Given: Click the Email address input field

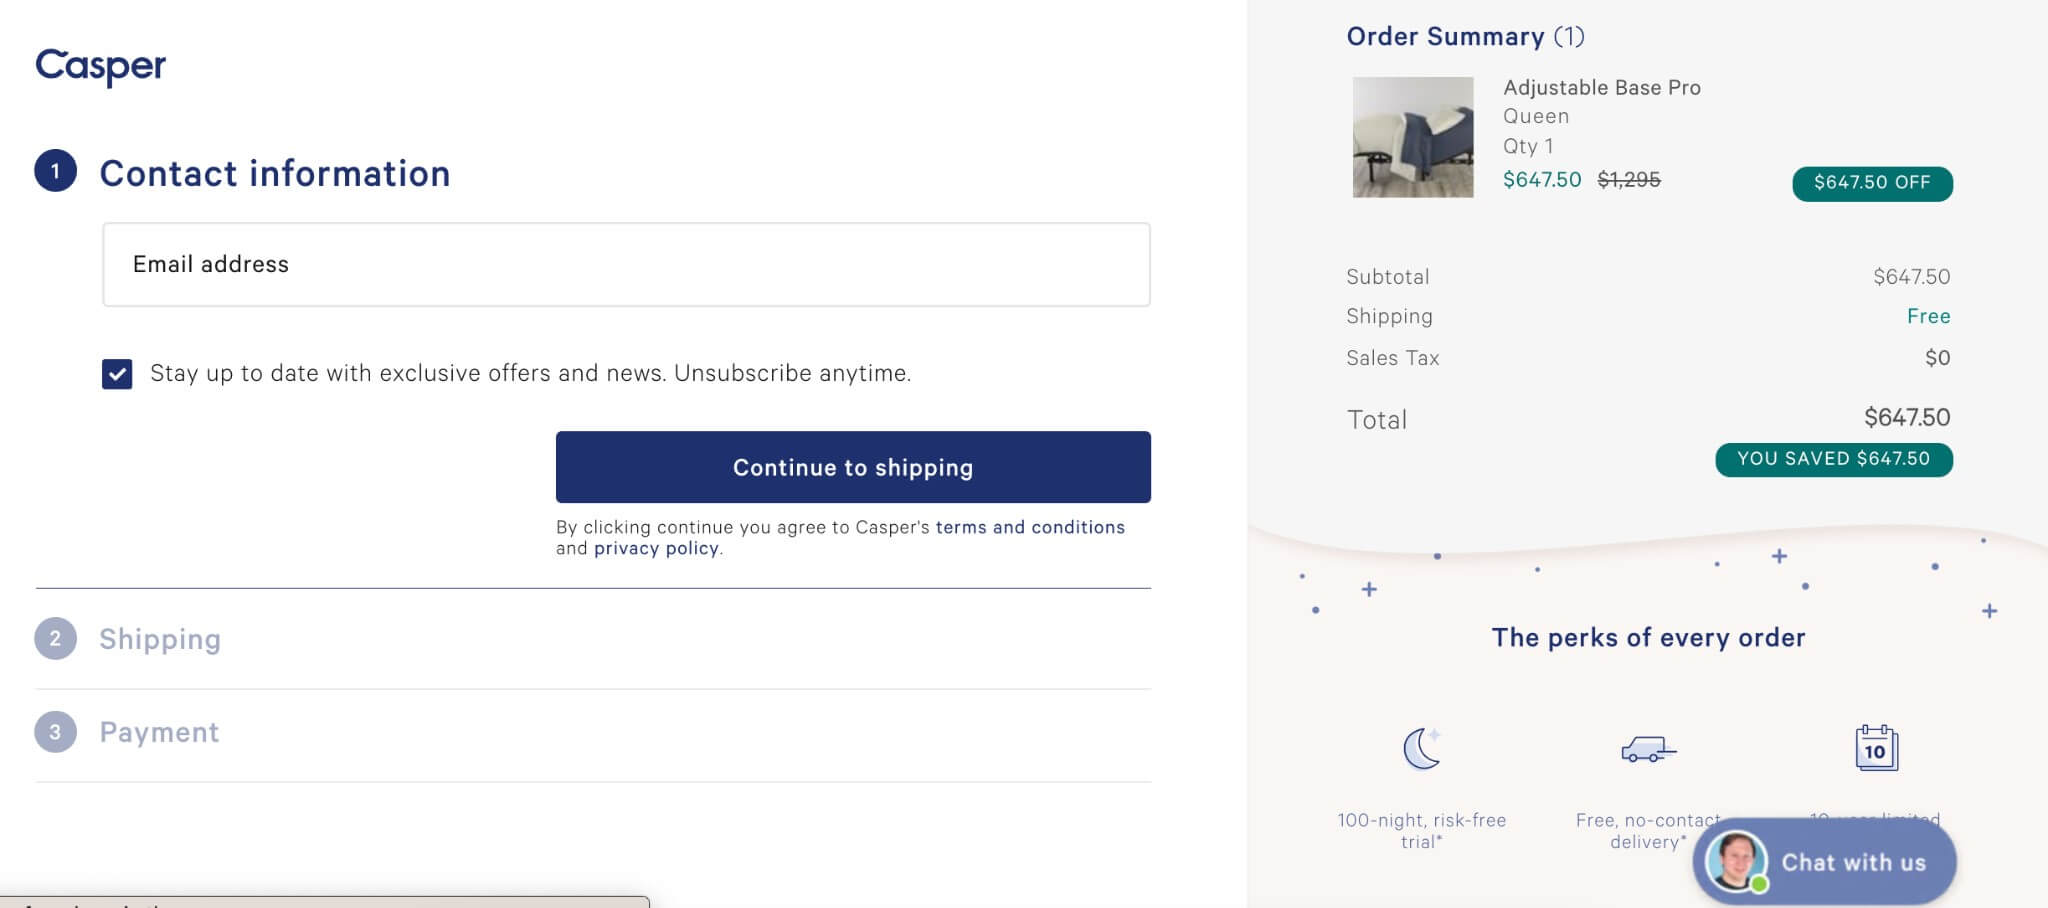Looking at the screenshot, I should tap(626, 264).
